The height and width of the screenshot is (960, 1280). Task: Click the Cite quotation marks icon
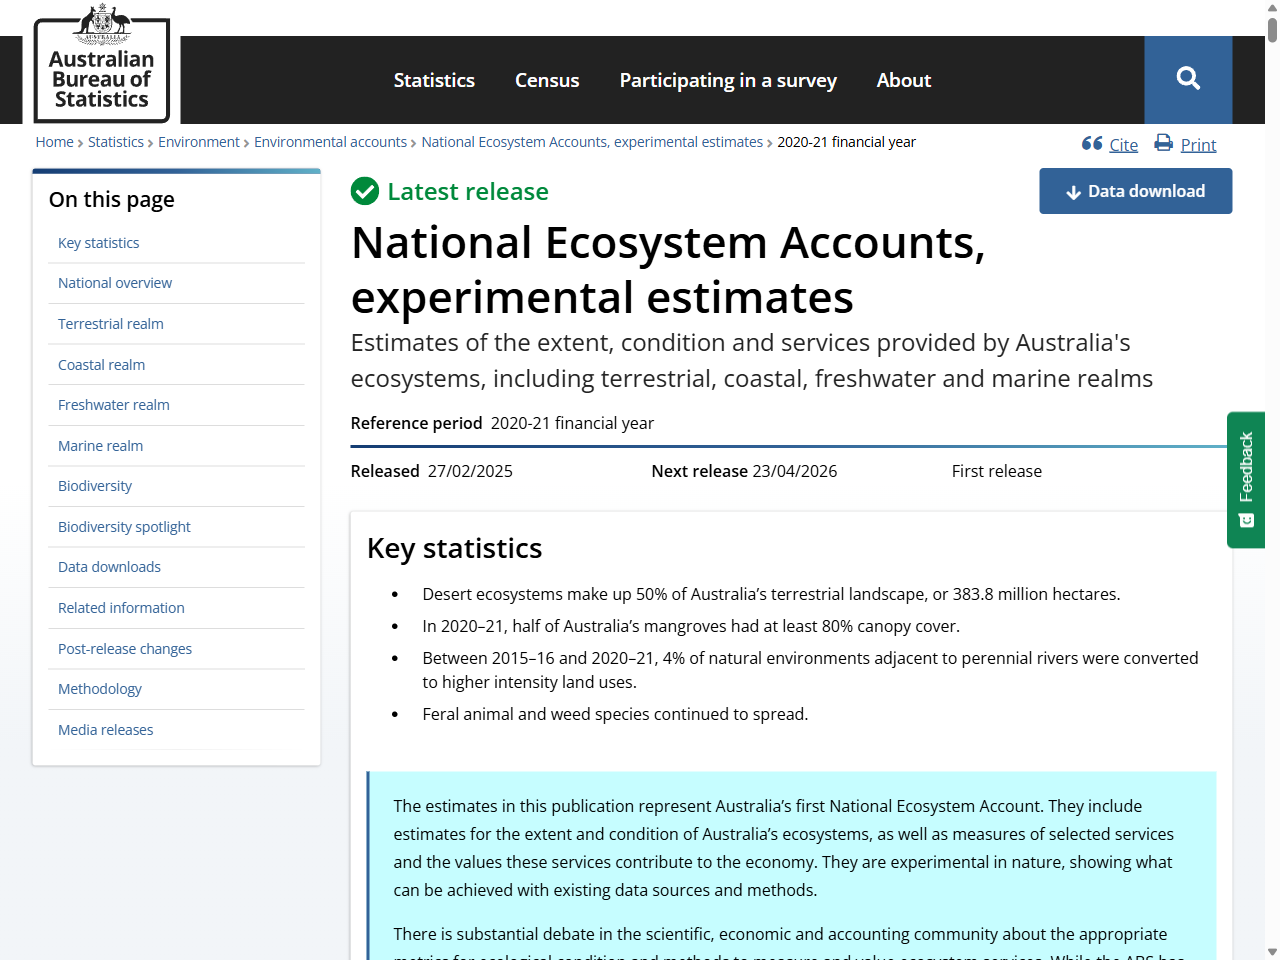point(1090,143)
